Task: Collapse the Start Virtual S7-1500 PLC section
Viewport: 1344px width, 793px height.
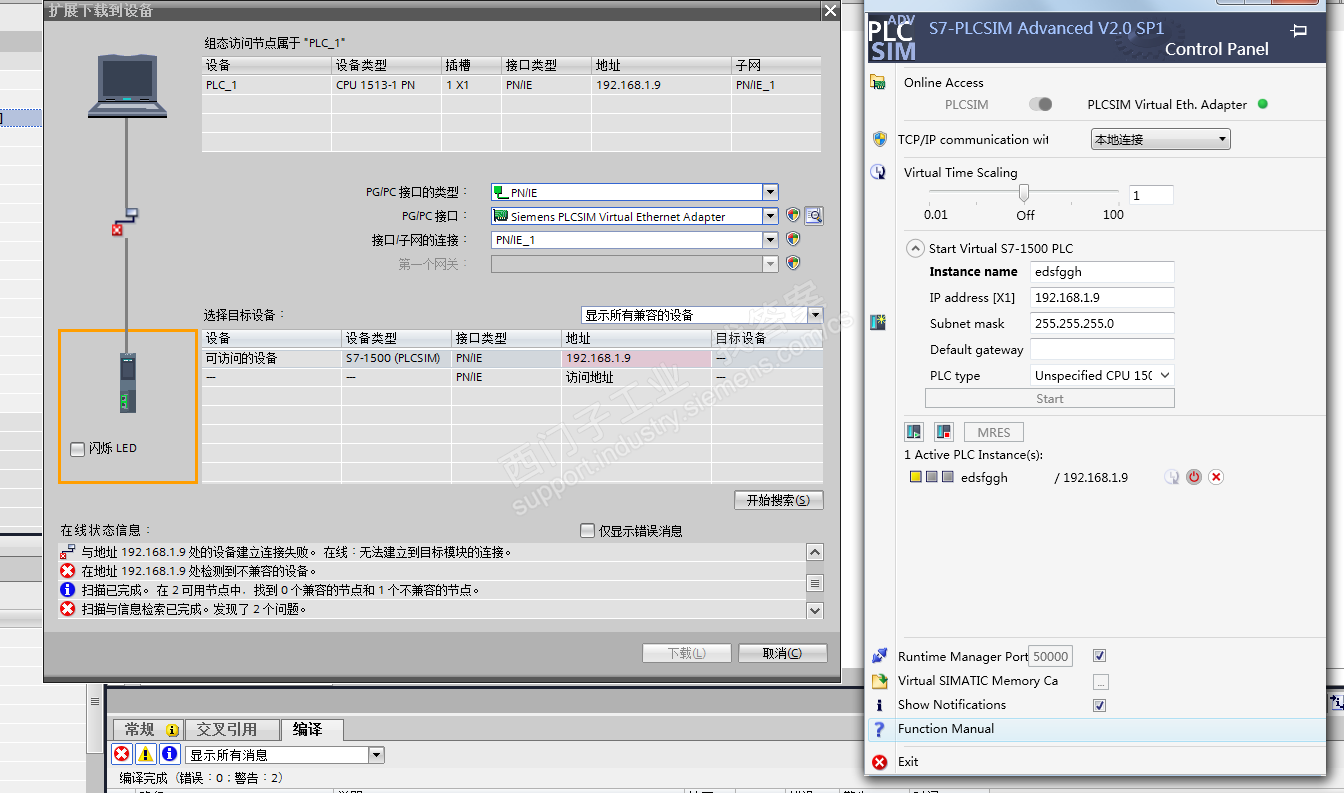Action: click(x=915, y=248)
